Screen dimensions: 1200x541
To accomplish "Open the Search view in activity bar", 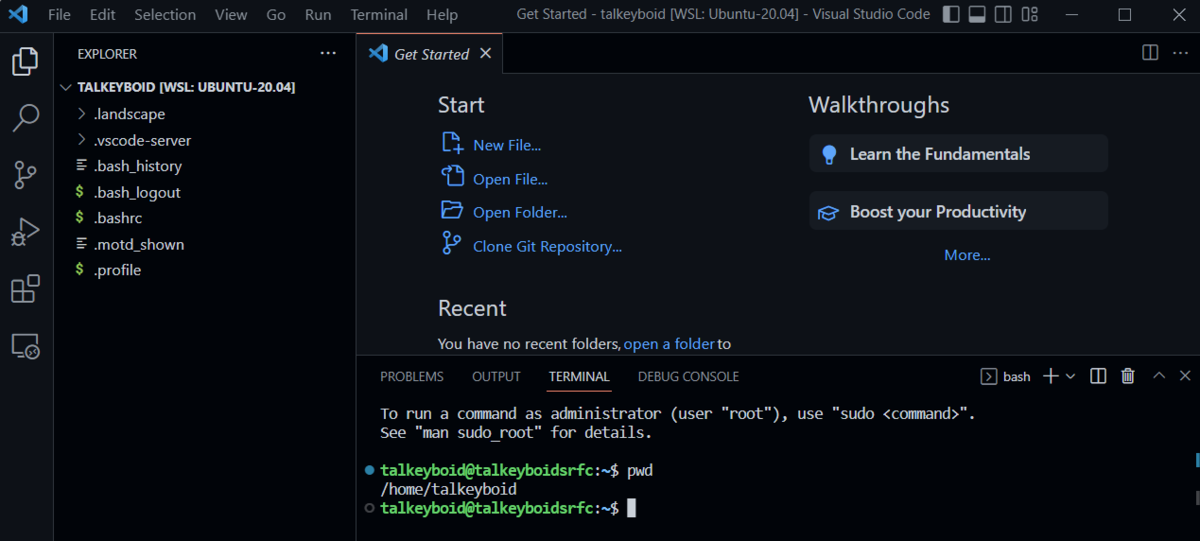I will 25,119.
